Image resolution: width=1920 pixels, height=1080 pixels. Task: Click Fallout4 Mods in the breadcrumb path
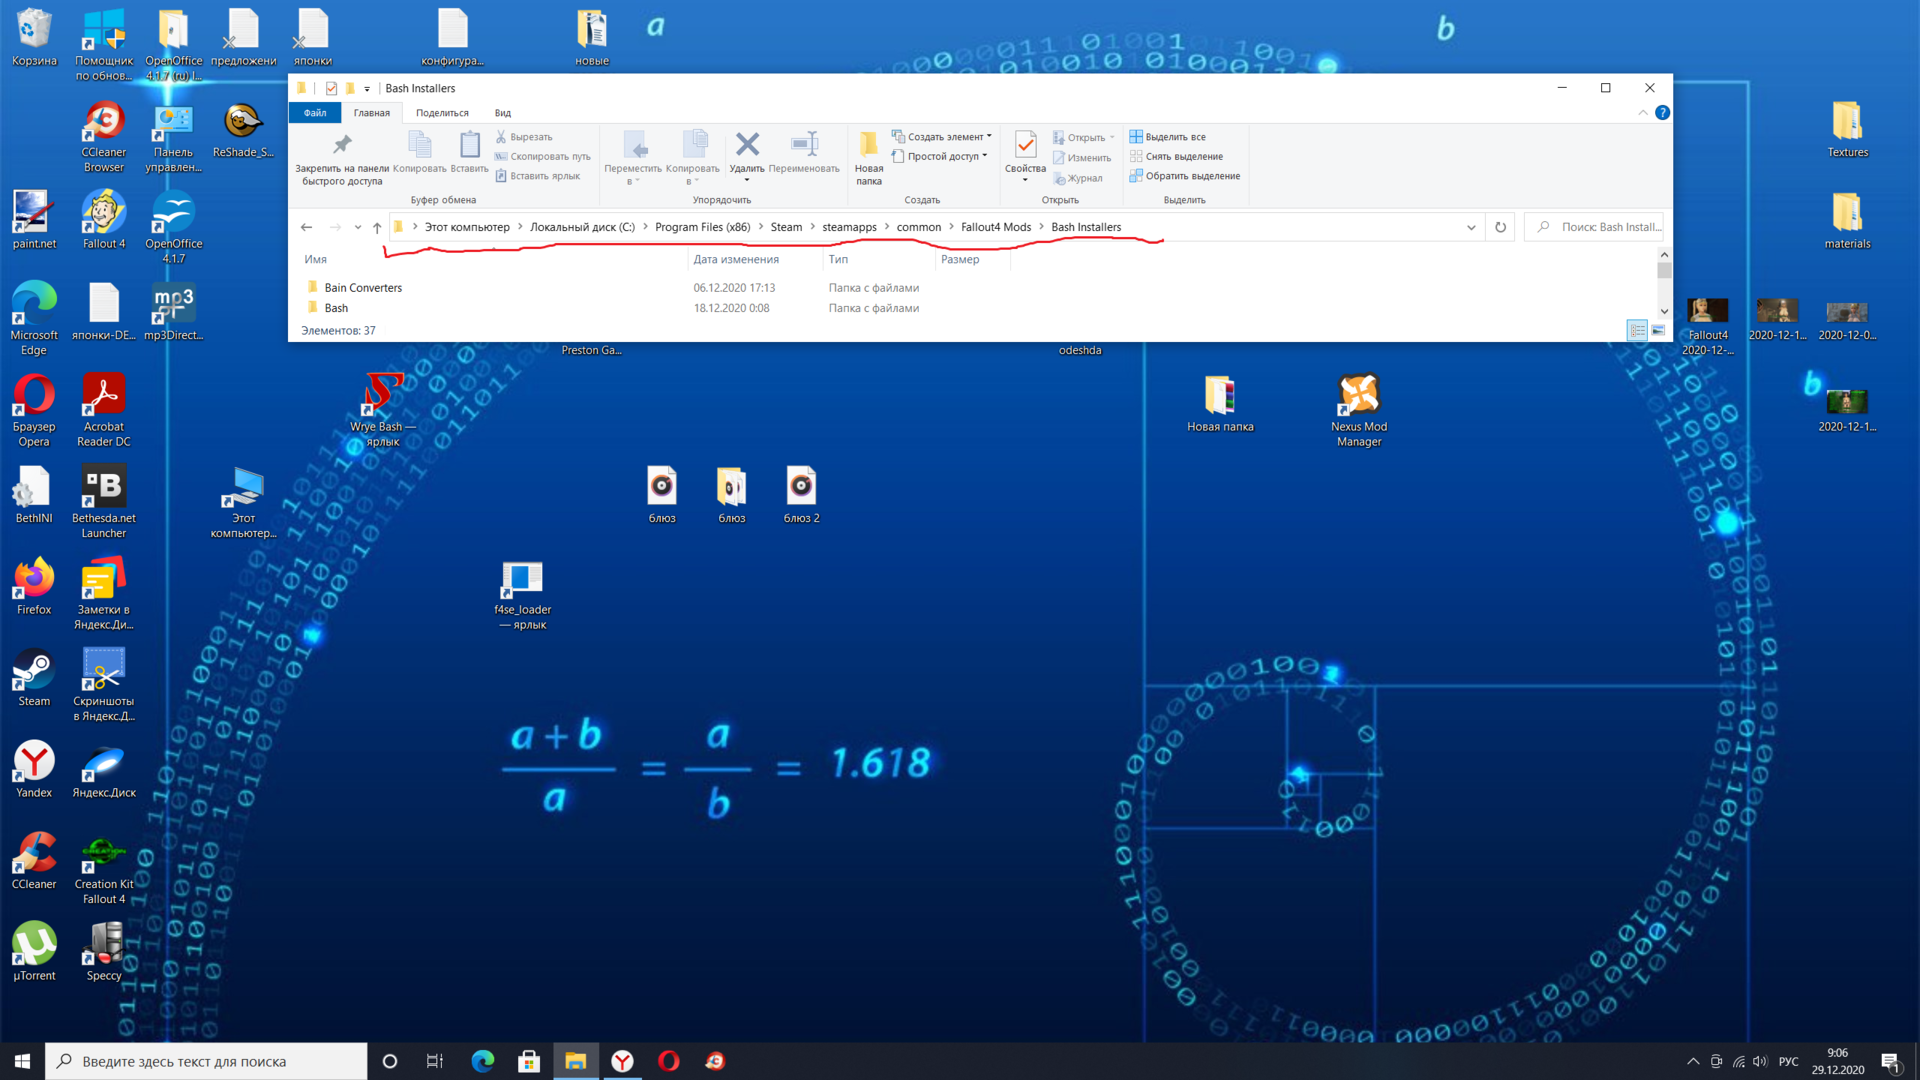[x=995, y=227]
